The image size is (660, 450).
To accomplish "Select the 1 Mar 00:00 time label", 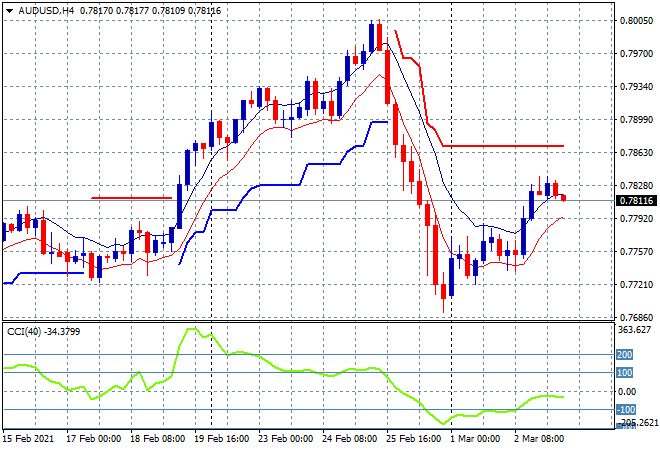I will 475,439.
